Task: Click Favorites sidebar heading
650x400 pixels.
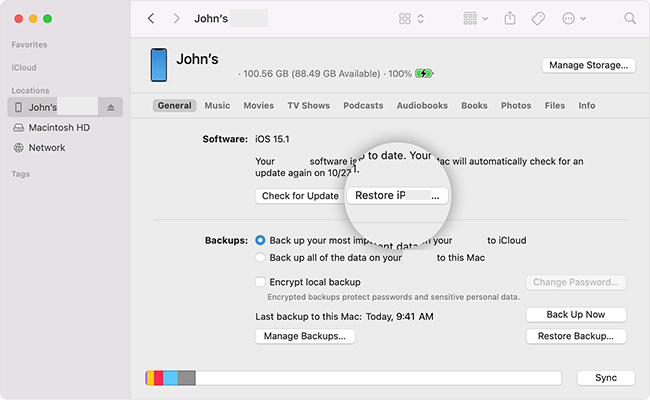Action: (x=29, y=44)
